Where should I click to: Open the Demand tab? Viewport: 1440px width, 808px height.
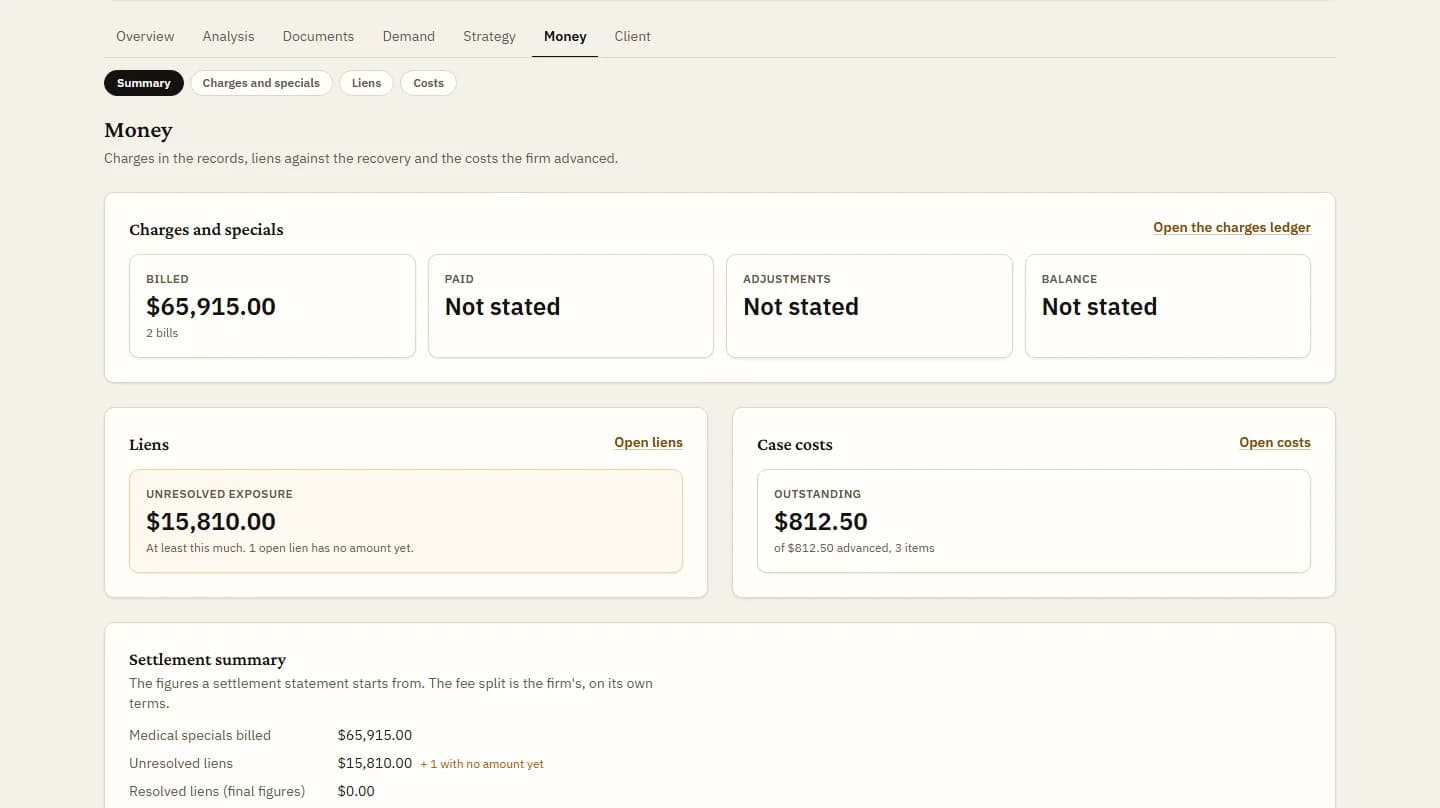click(x=408, y=36)
